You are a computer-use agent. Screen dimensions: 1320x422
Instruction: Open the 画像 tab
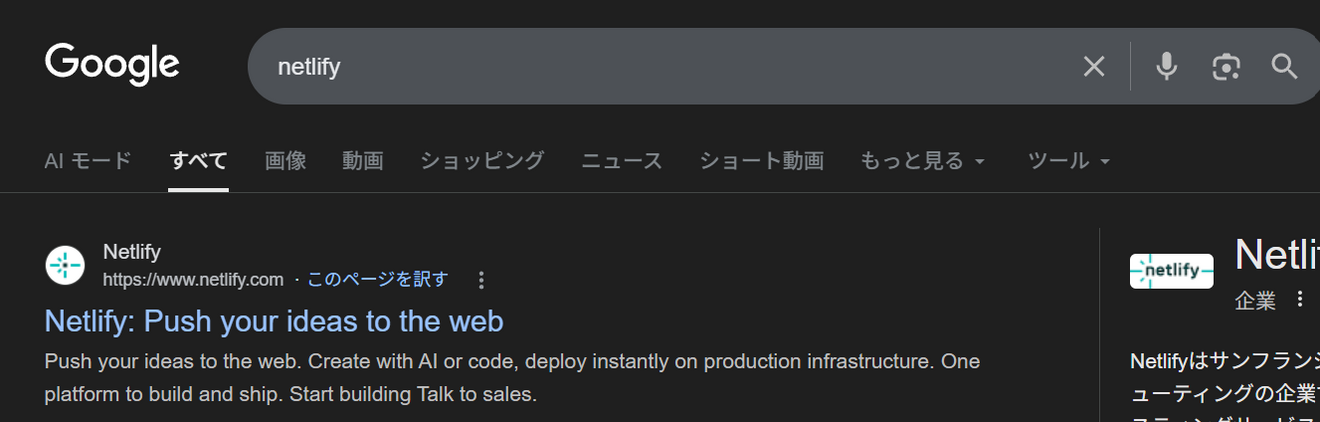pyautogui.click(x=285, y=160)
